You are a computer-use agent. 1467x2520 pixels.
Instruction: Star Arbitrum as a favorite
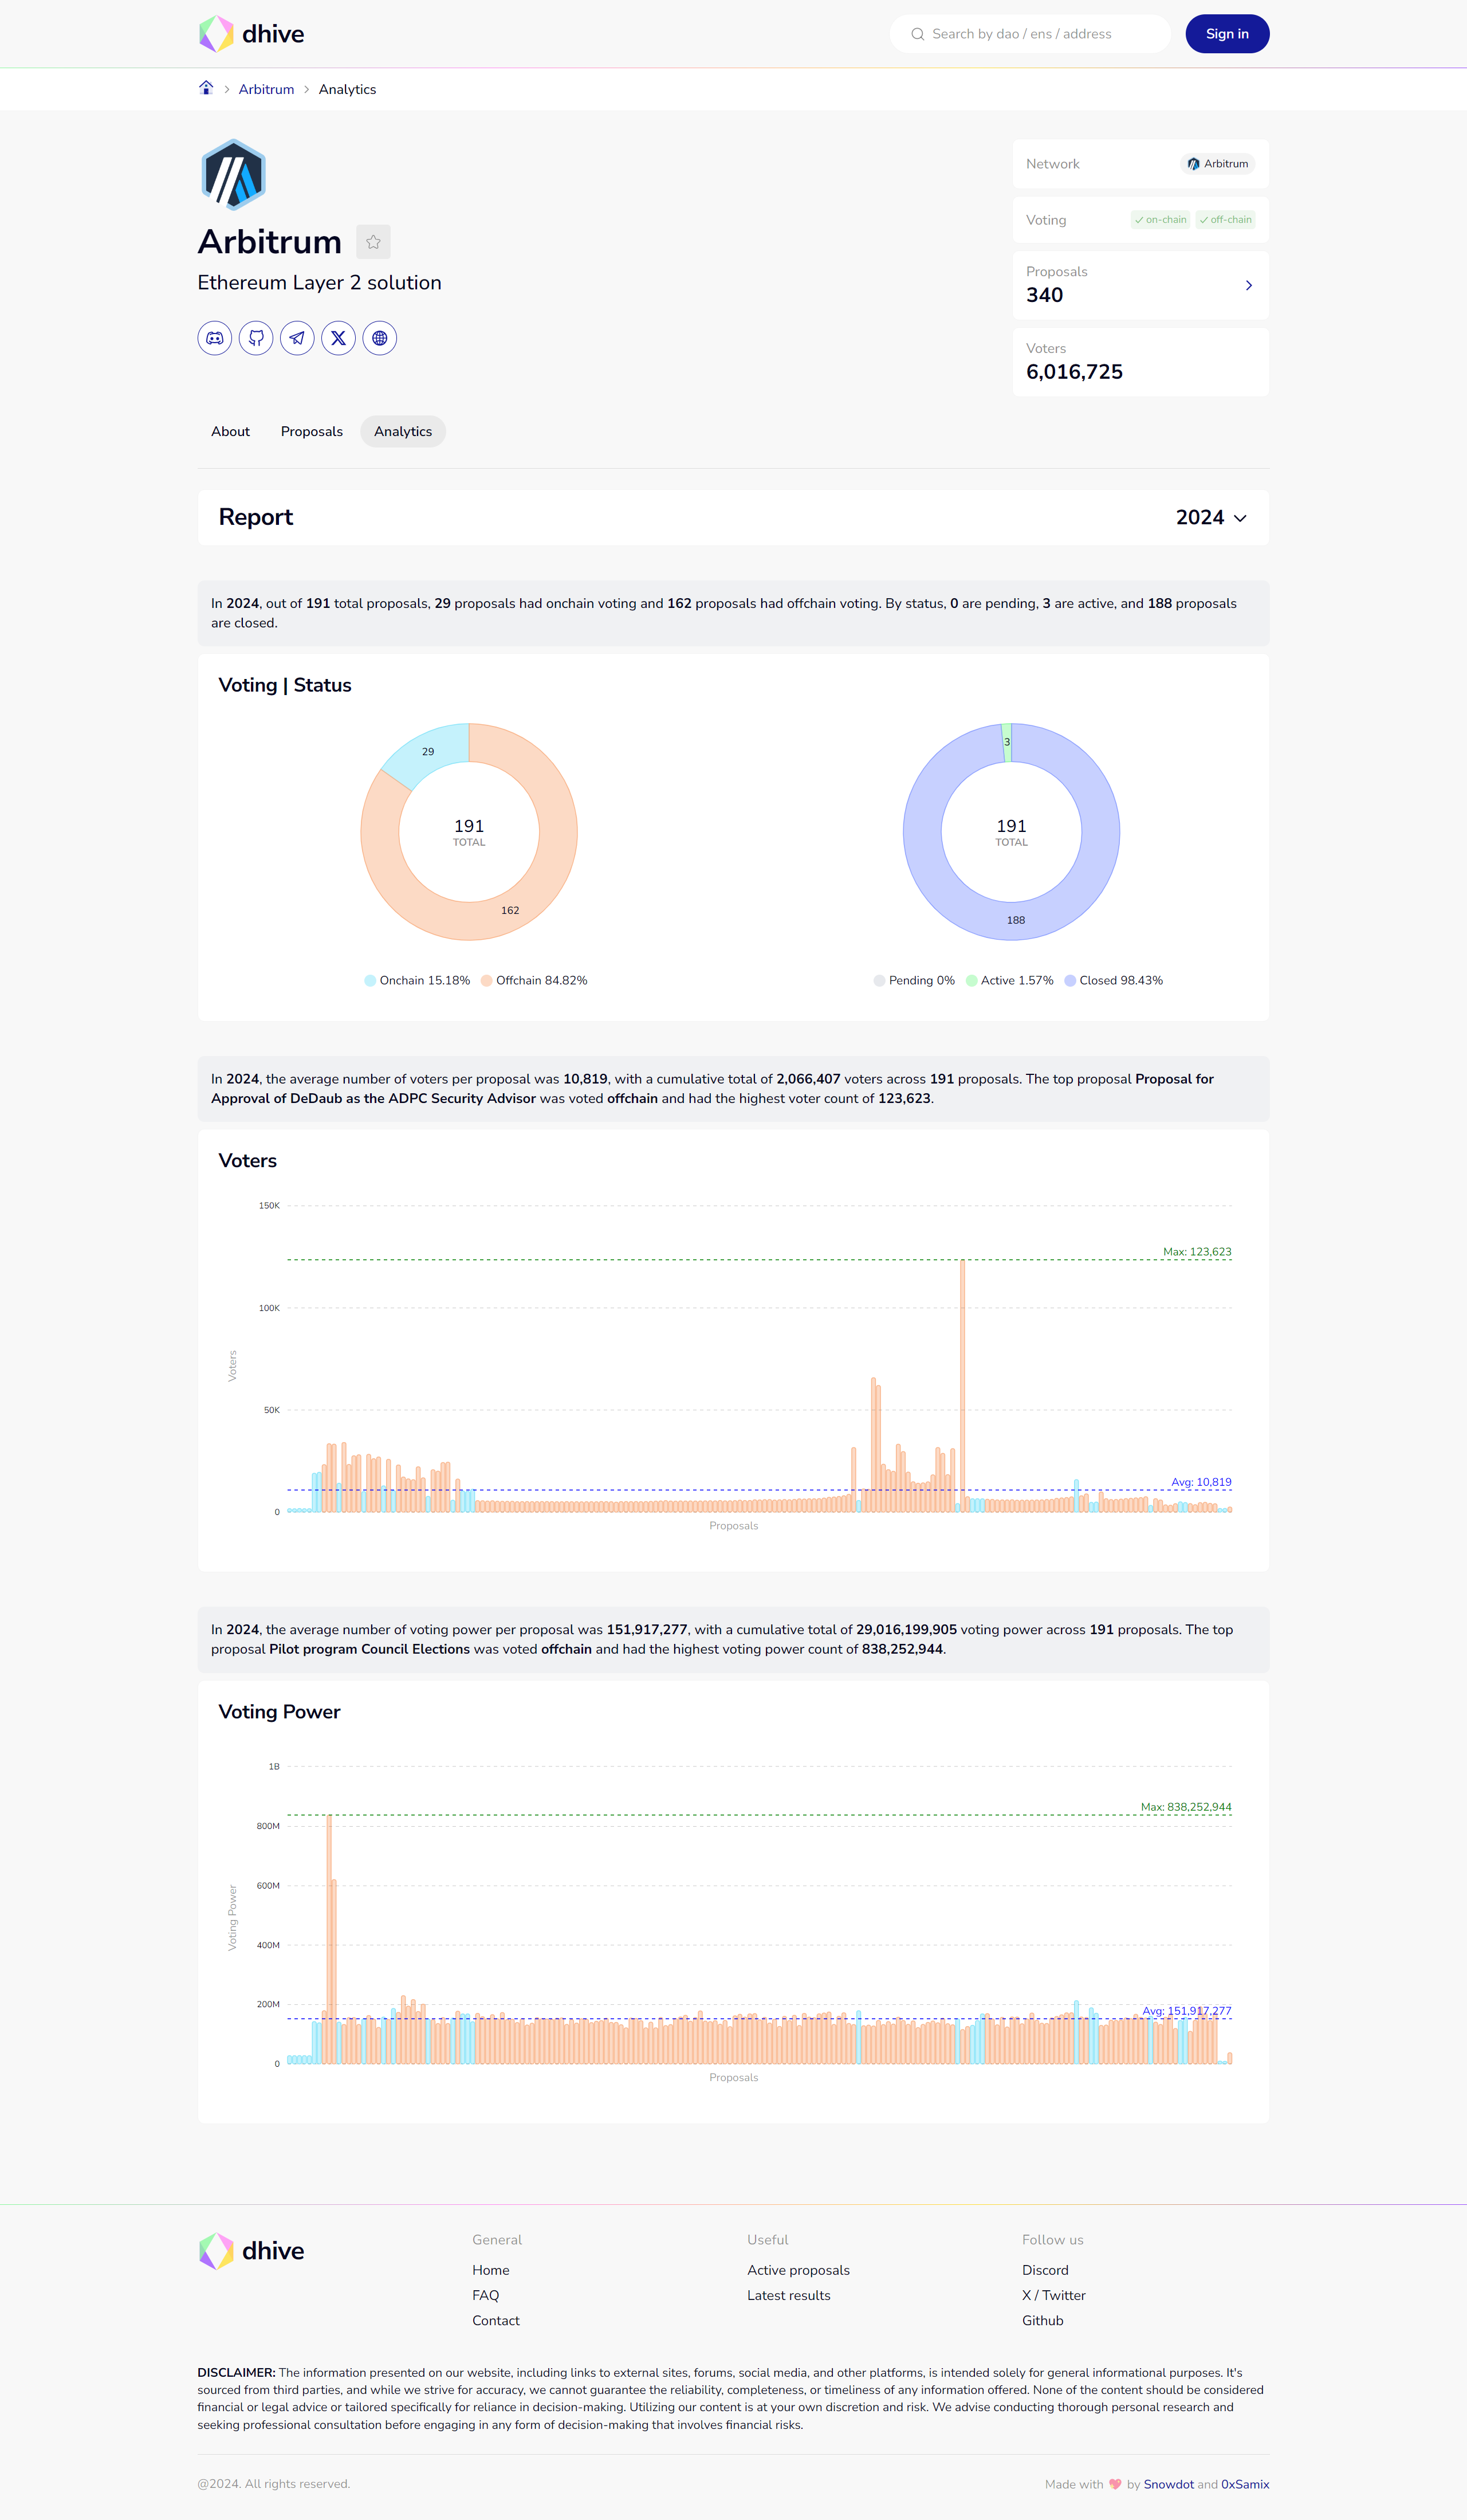tap(373, 242)
